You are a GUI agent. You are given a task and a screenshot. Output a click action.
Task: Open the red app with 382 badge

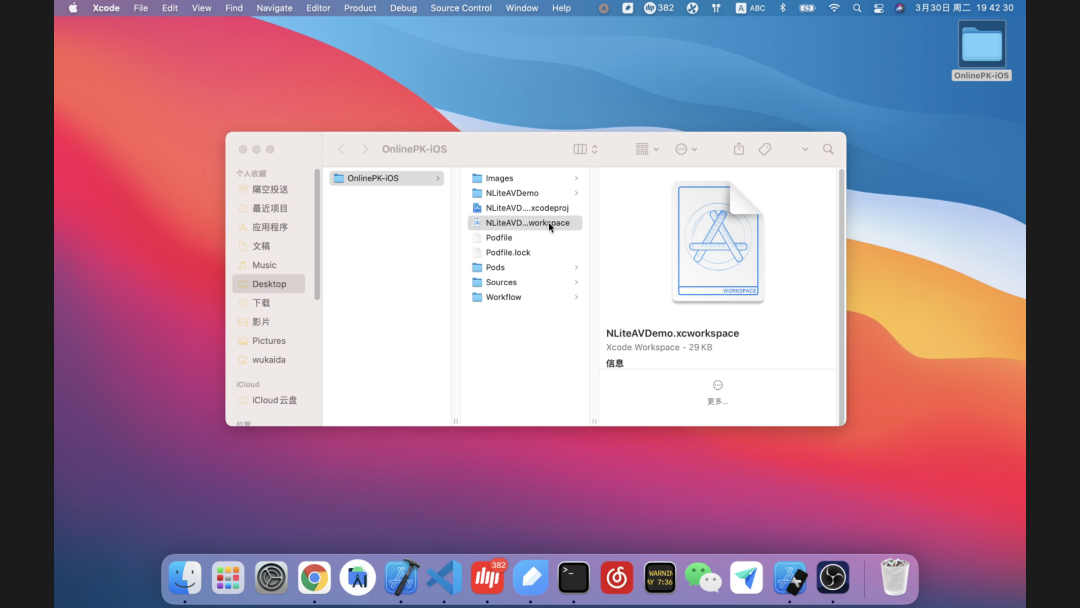pyautogui.click(x=487, y=577)
